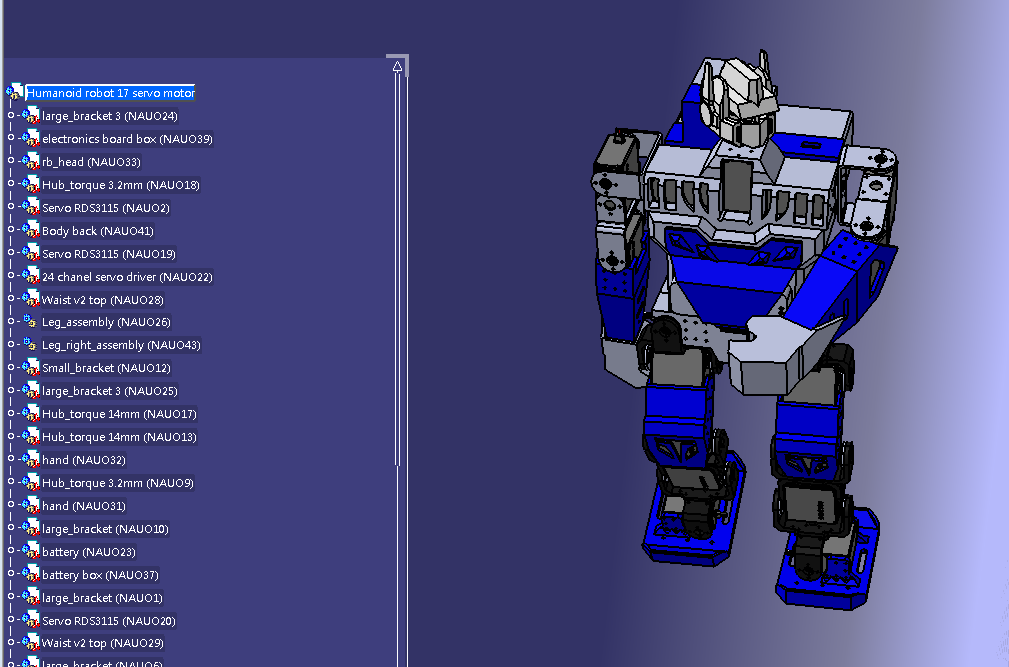Select Waist v2 top (NAUO28) in the tree
This screenshot has height=667, width=1009.
102,300
